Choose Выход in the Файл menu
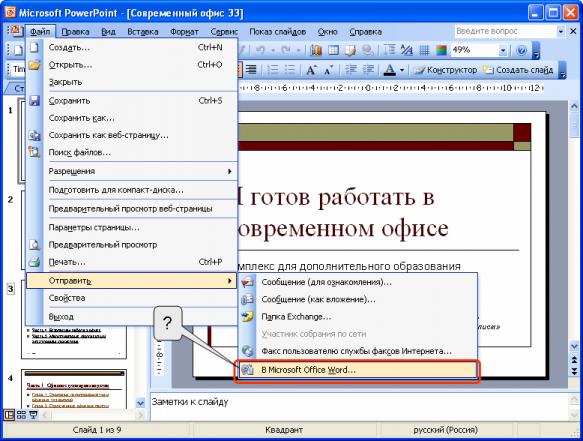The image size is (583, 441). (x=132, y=317)
